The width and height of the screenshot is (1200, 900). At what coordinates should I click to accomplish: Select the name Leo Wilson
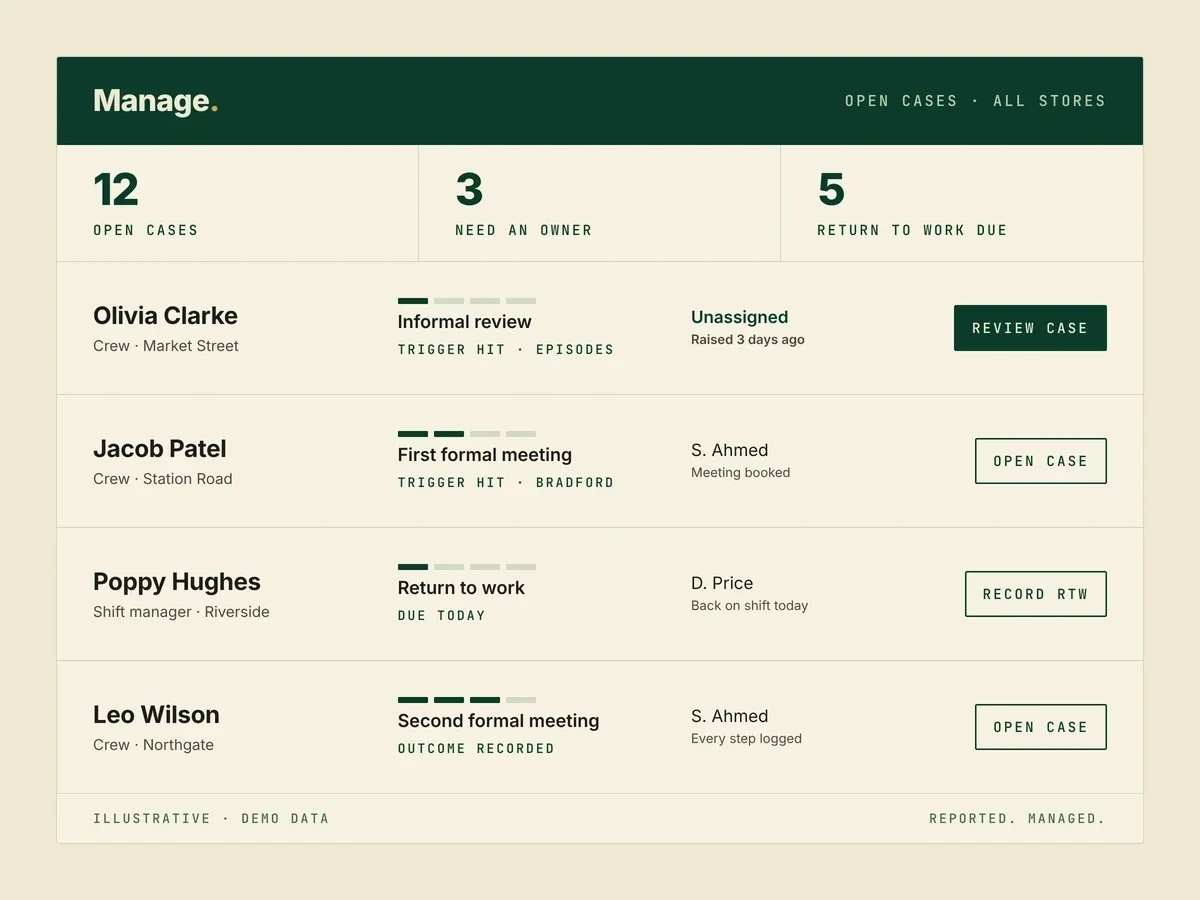pyautogui.click(x=156, y=715)
